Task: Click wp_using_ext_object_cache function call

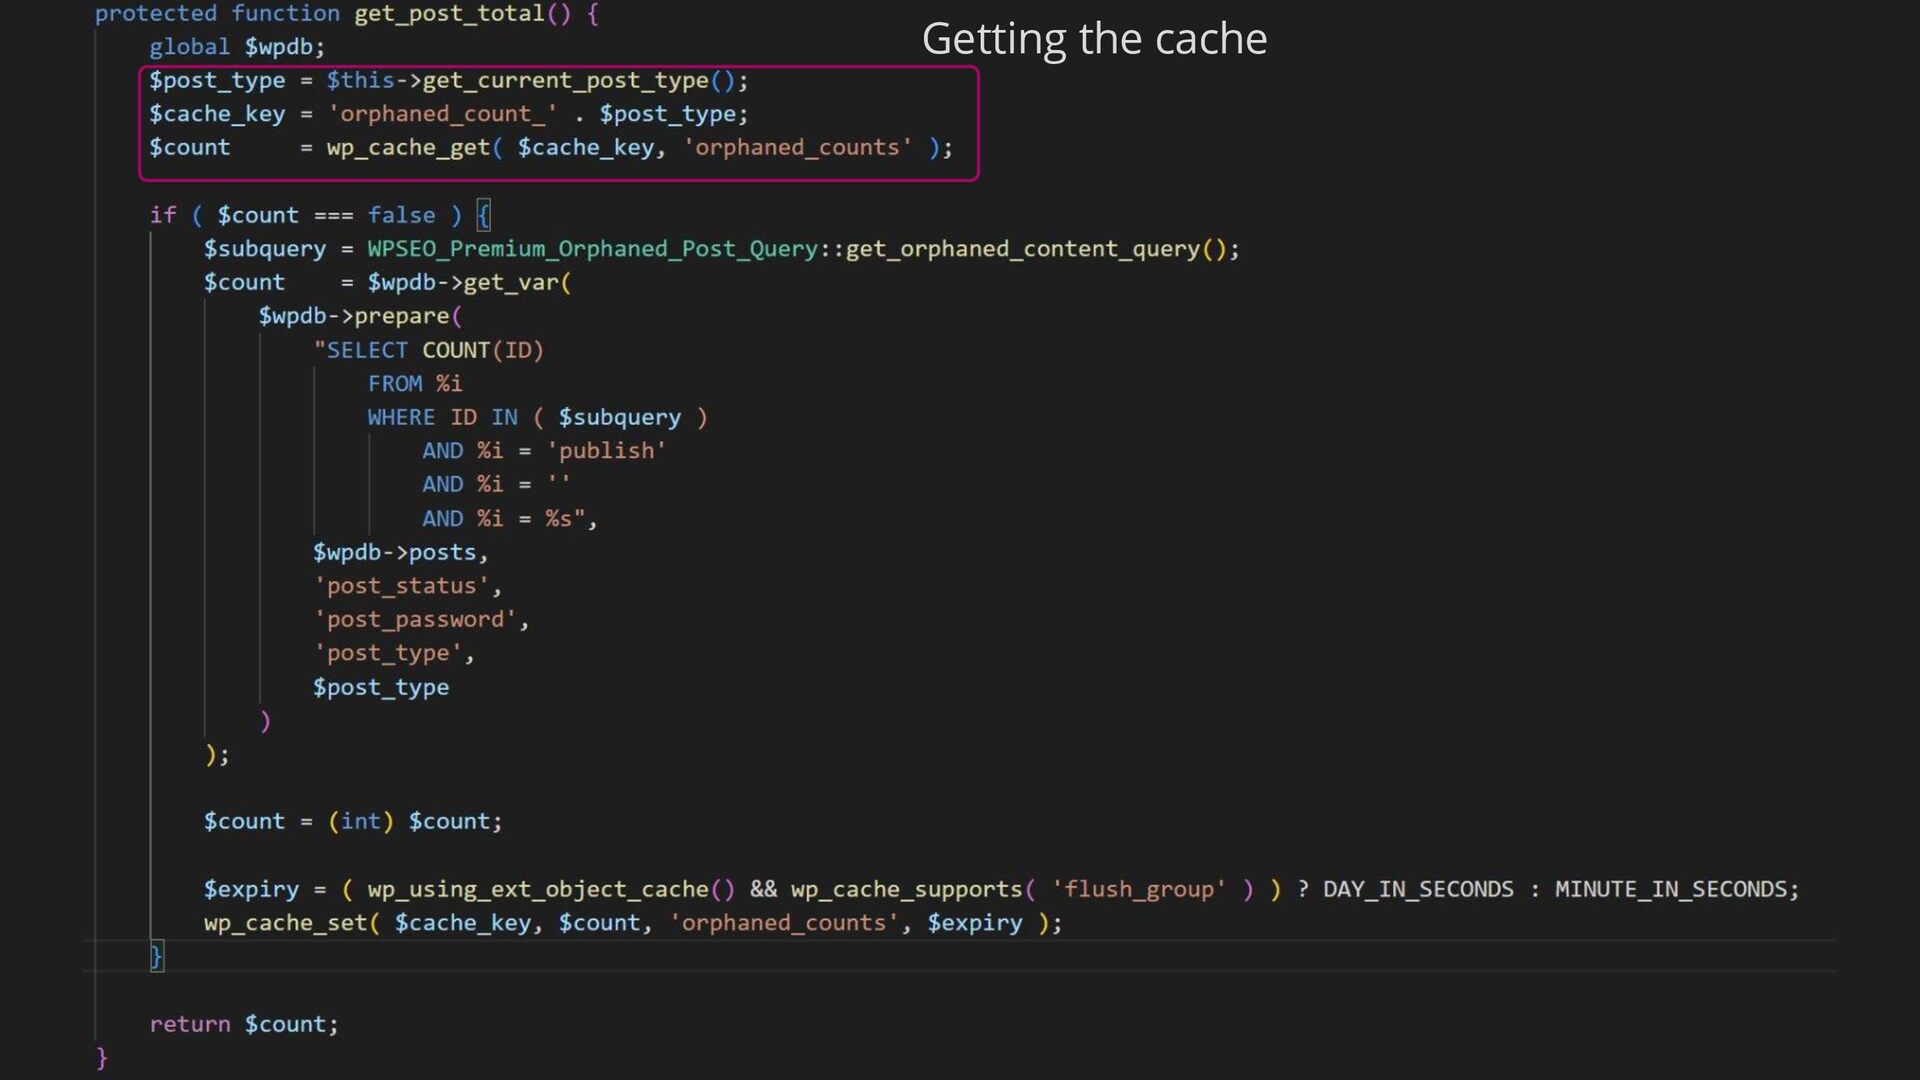Action: point(537,889)
